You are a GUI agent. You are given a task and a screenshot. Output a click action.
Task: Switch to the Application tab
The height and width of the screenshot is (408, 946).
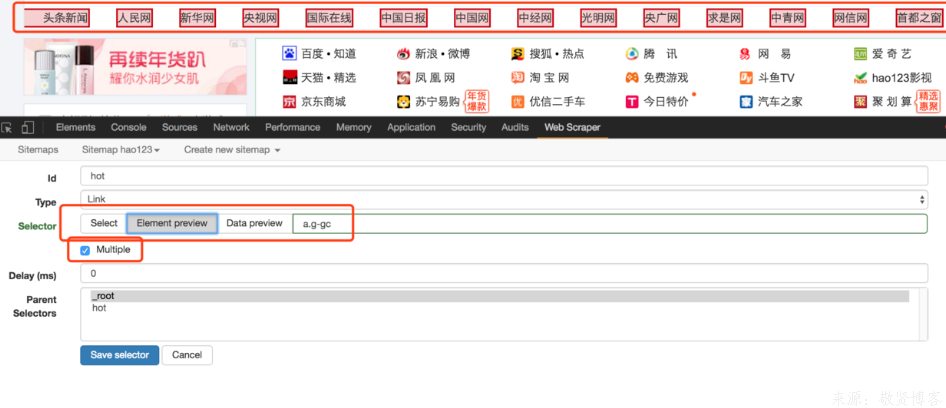coord(411,127)
